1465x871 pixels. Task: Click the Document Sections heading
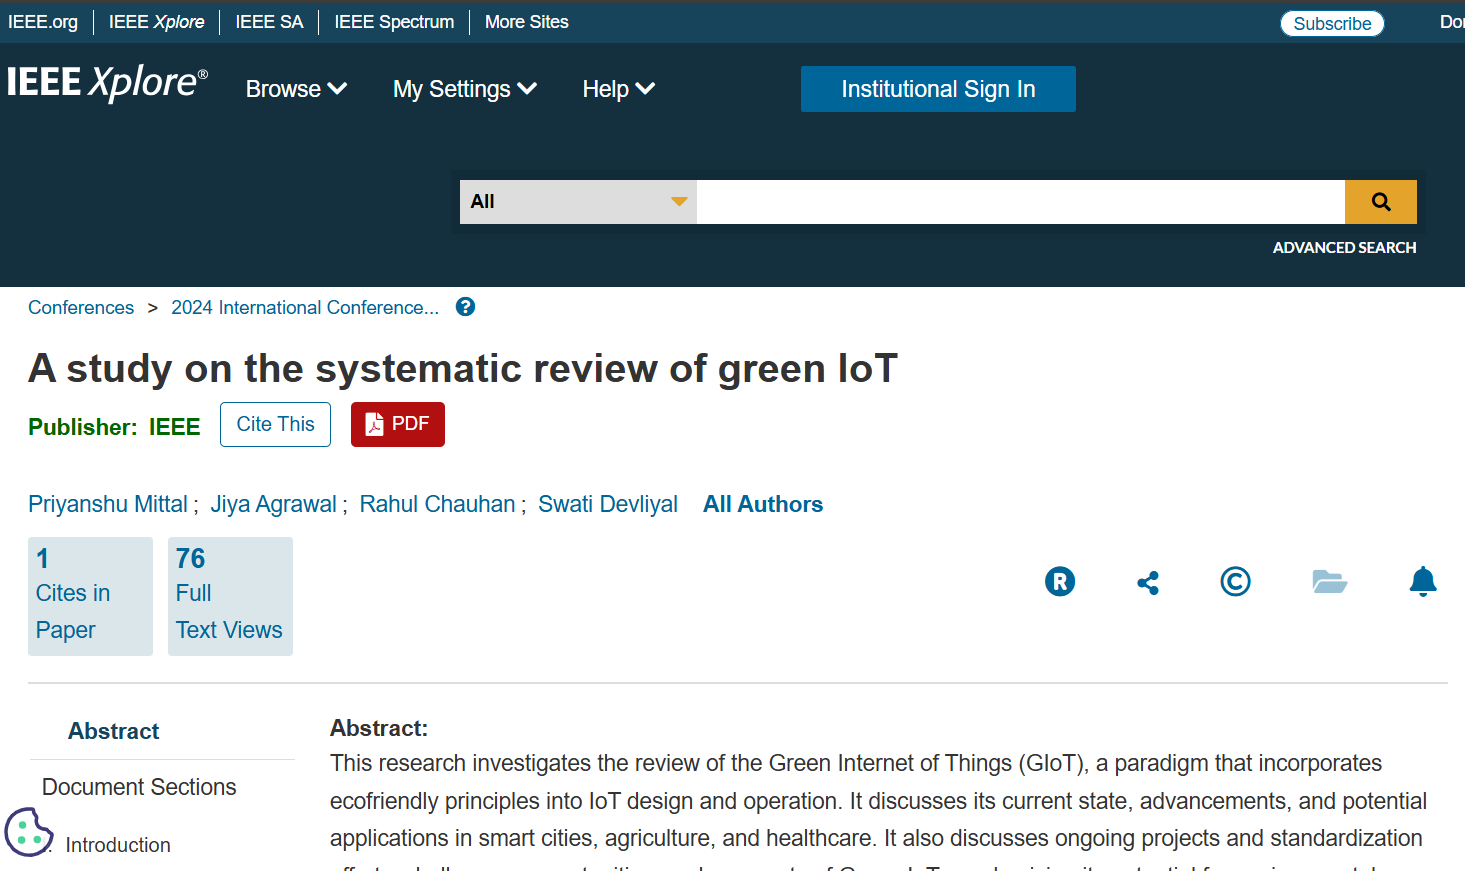point(139,787)
